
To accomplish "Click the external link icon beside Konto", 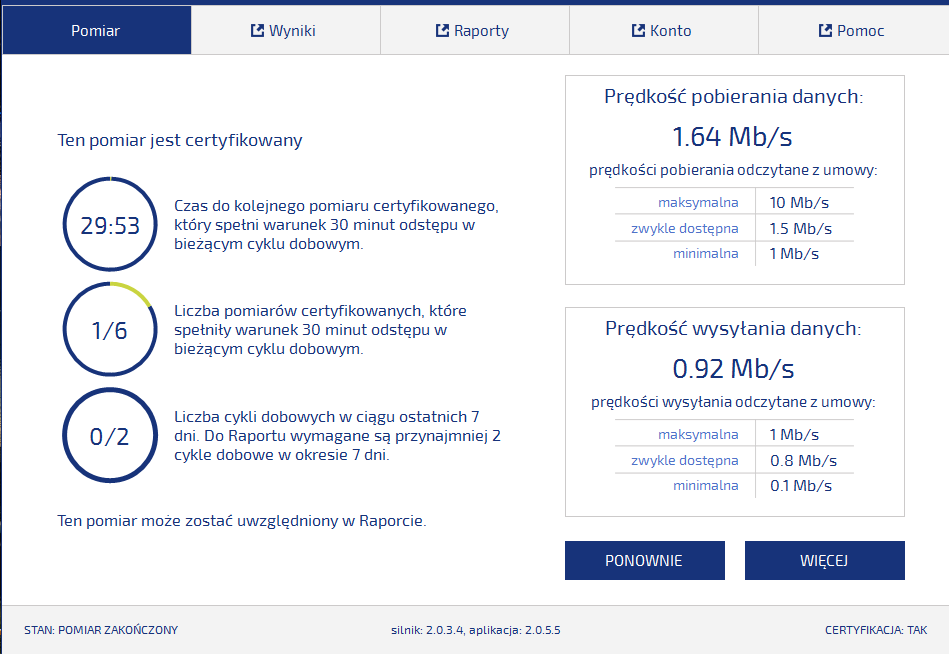I will pyautogui.click(x=639, y=31).
